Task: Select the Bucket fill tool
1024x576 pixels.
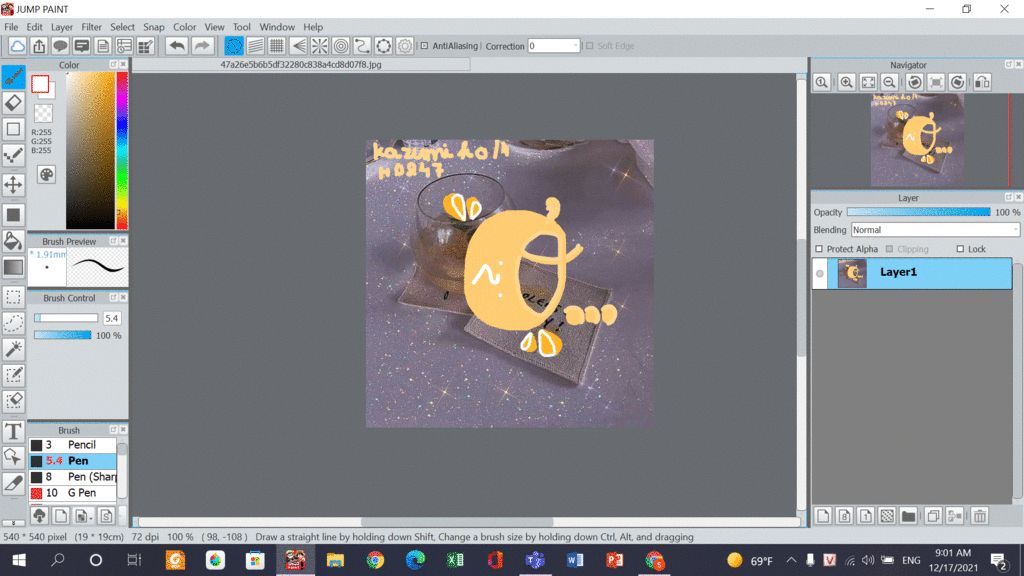Action: 13,241
